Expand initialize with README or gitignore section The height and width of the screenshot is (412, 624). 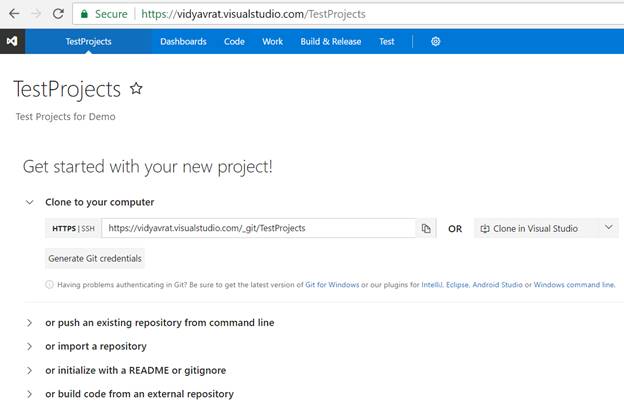point(29,371)
